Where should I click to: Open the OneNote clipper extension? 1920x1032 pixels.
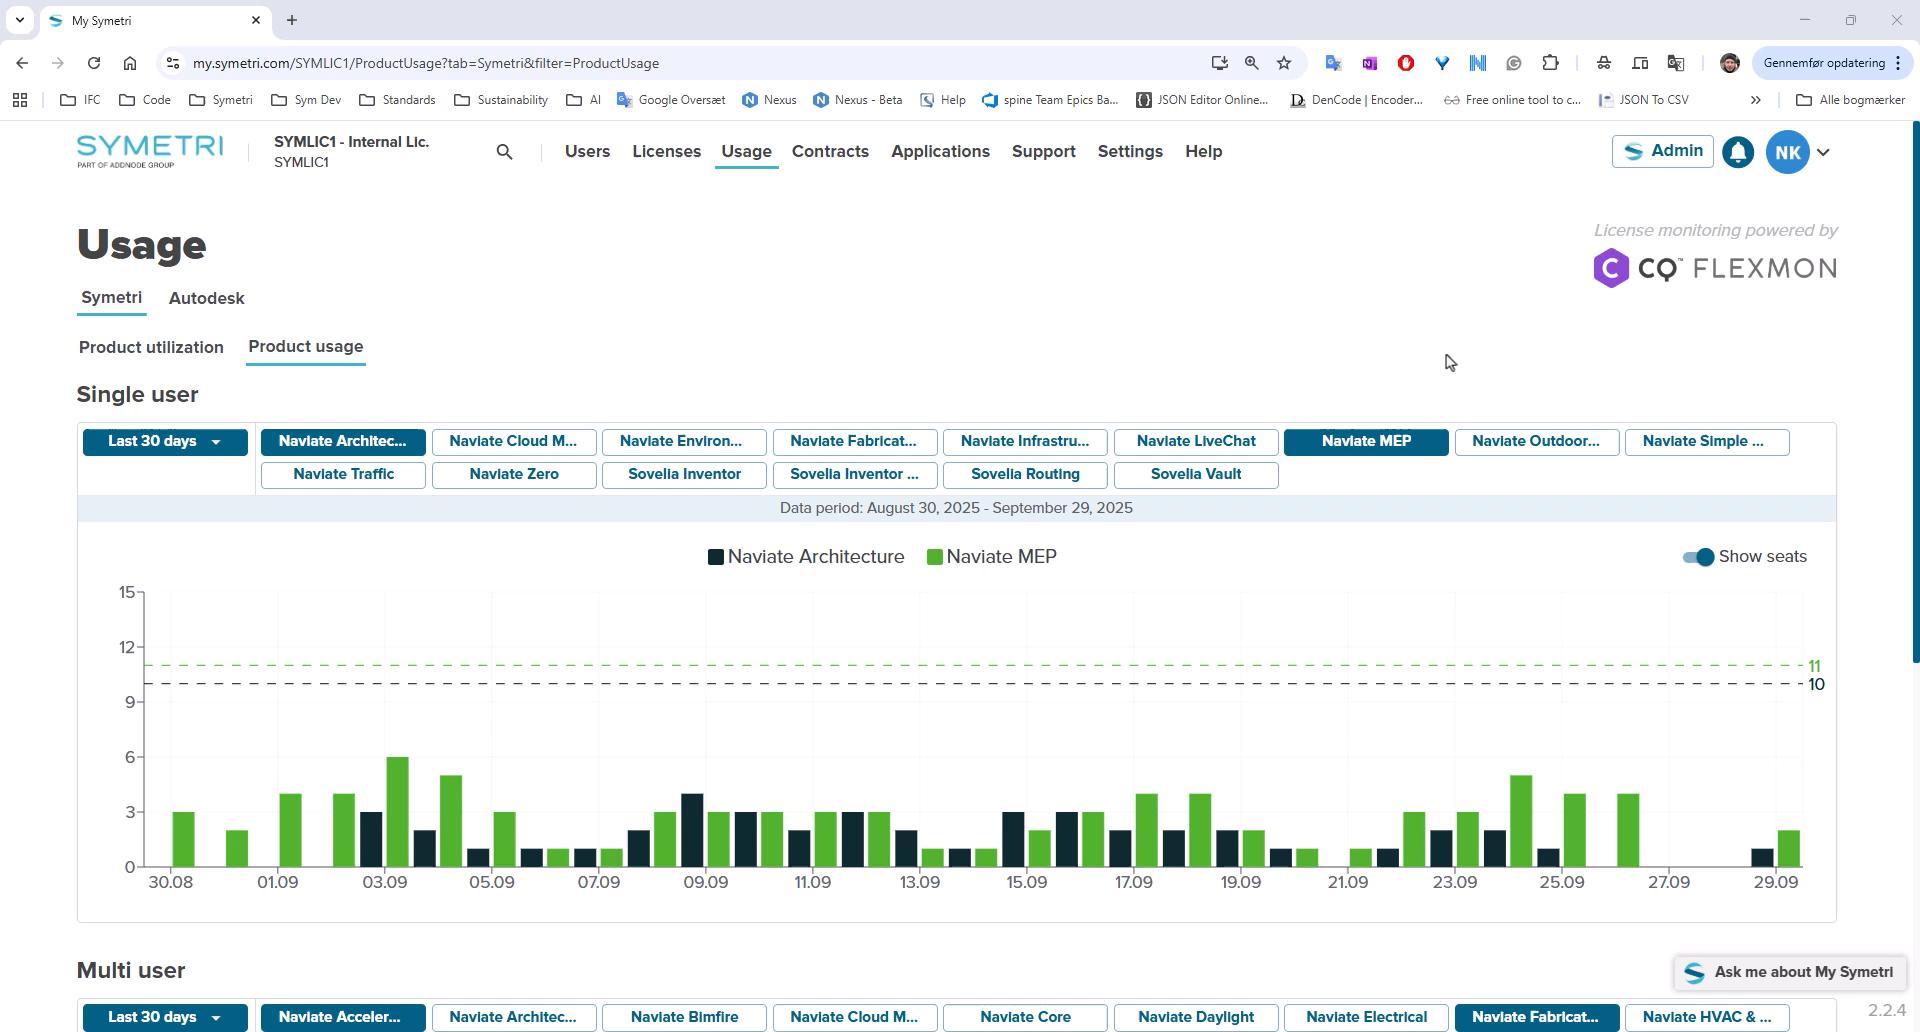tap(1369, 63)
